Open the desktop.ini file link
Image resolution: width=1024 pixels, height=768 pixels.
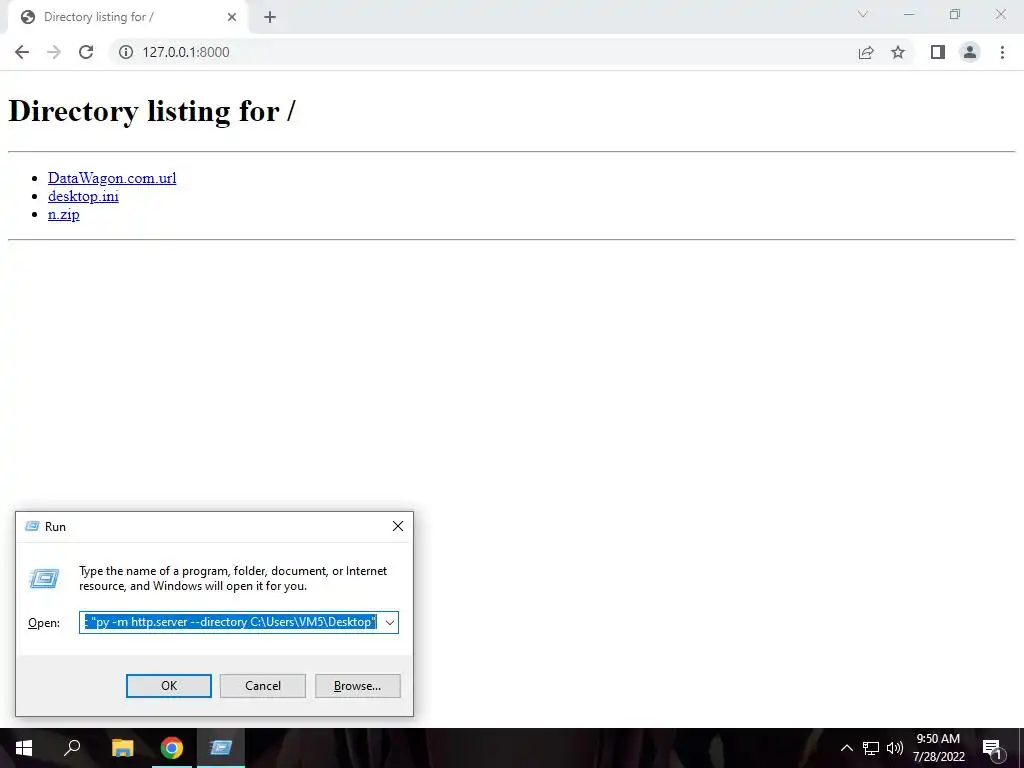coord(83,196)
